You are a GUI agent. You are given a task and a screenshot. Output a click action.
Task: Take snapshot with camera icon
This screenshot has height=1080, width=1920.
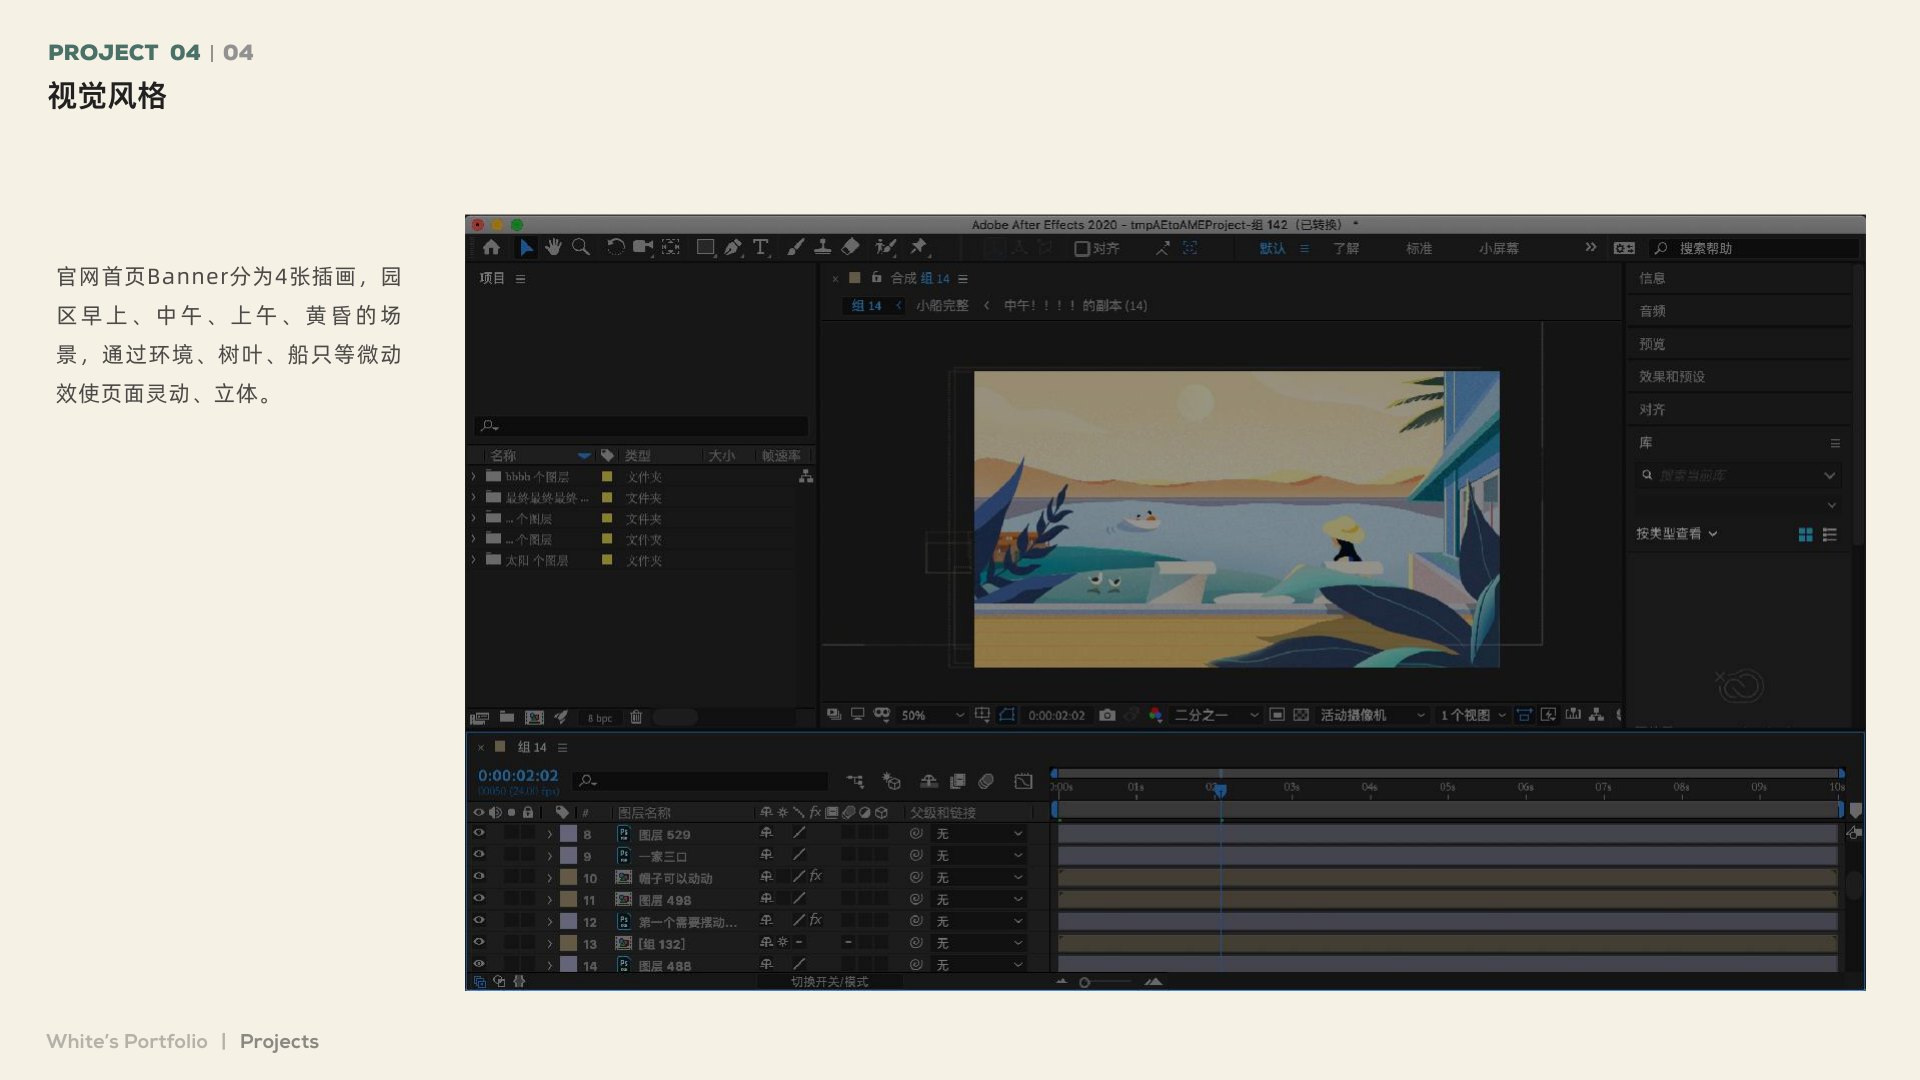click(1107, 715)
